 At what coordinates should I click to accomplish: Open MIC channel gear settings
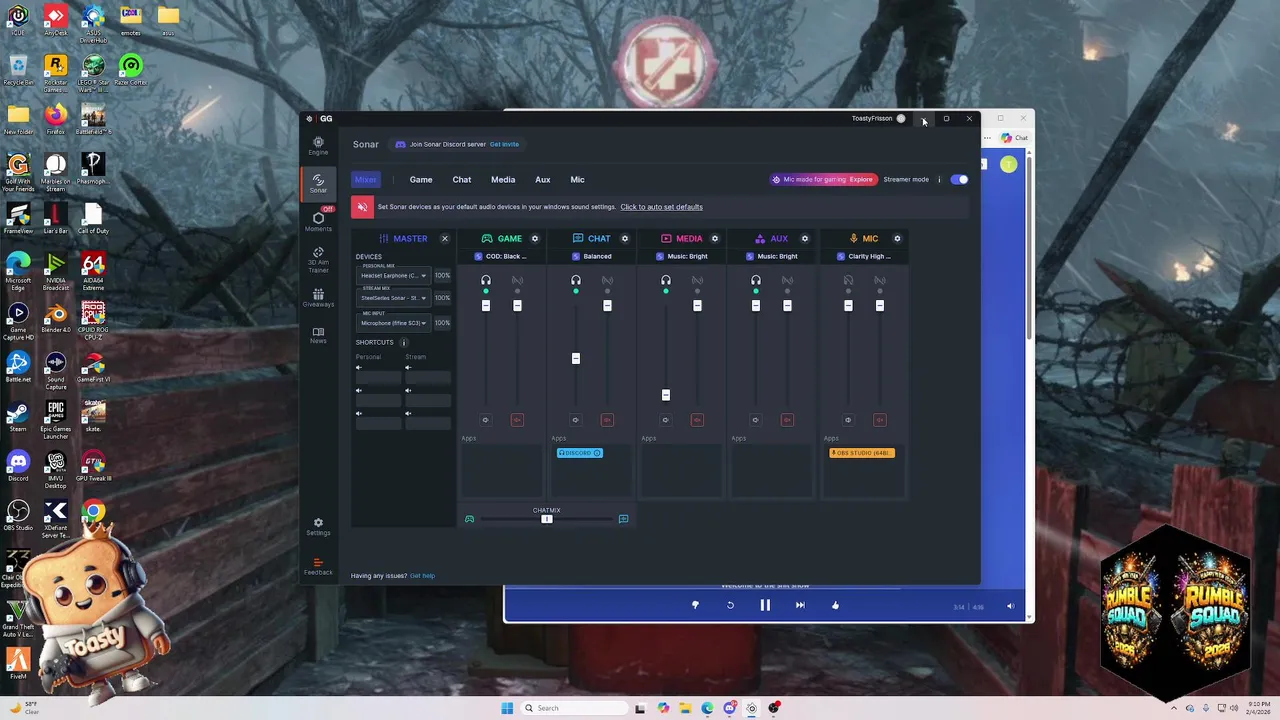tap(897, 239)
